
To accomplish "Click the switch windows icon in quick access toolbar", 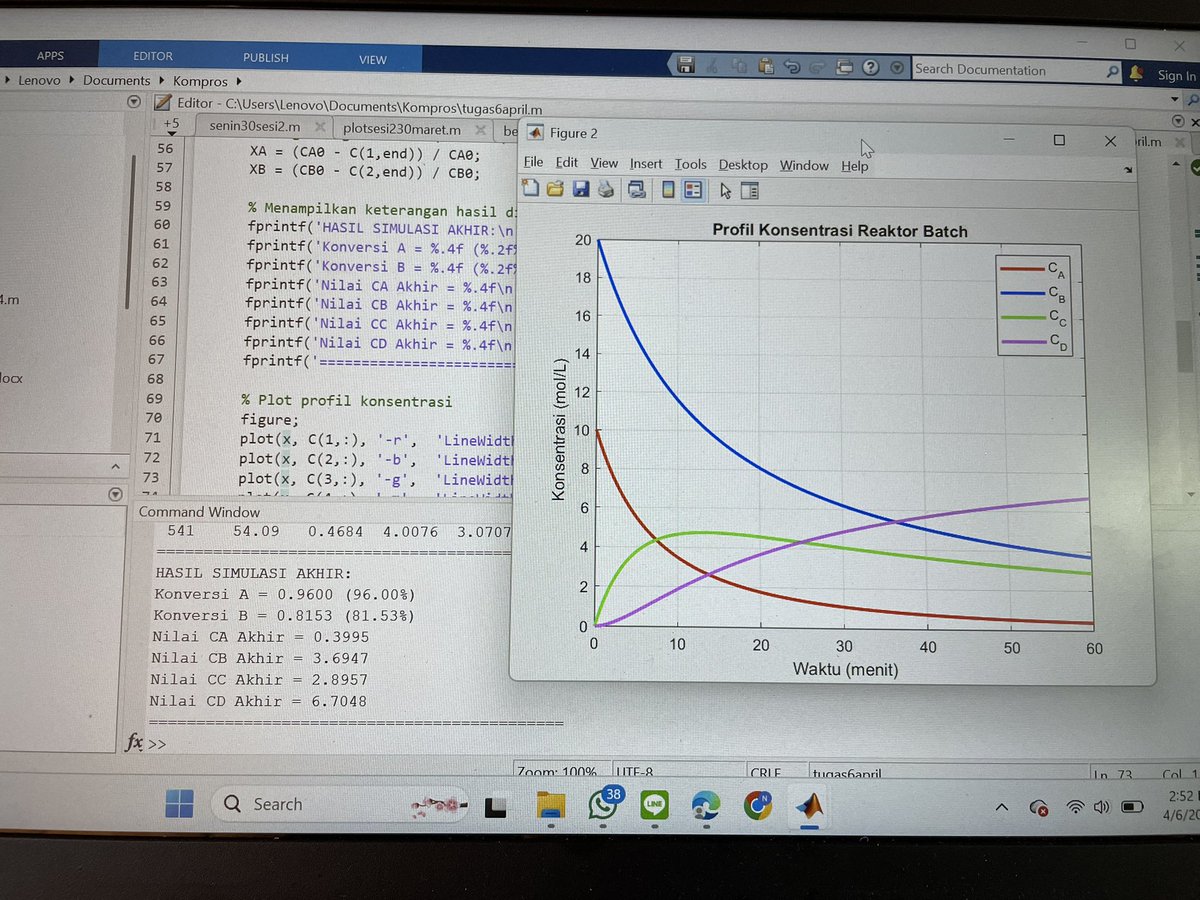I will (844, 67).
